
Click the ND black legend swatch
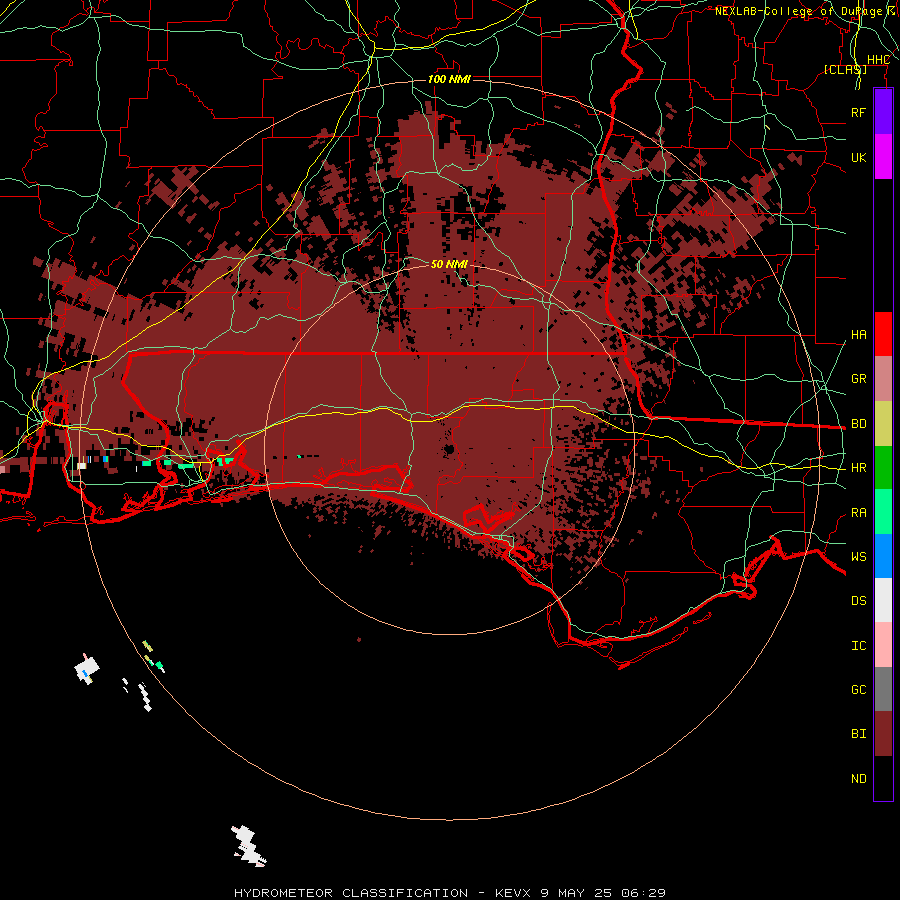pyautogui.click(x=883, y=778)
